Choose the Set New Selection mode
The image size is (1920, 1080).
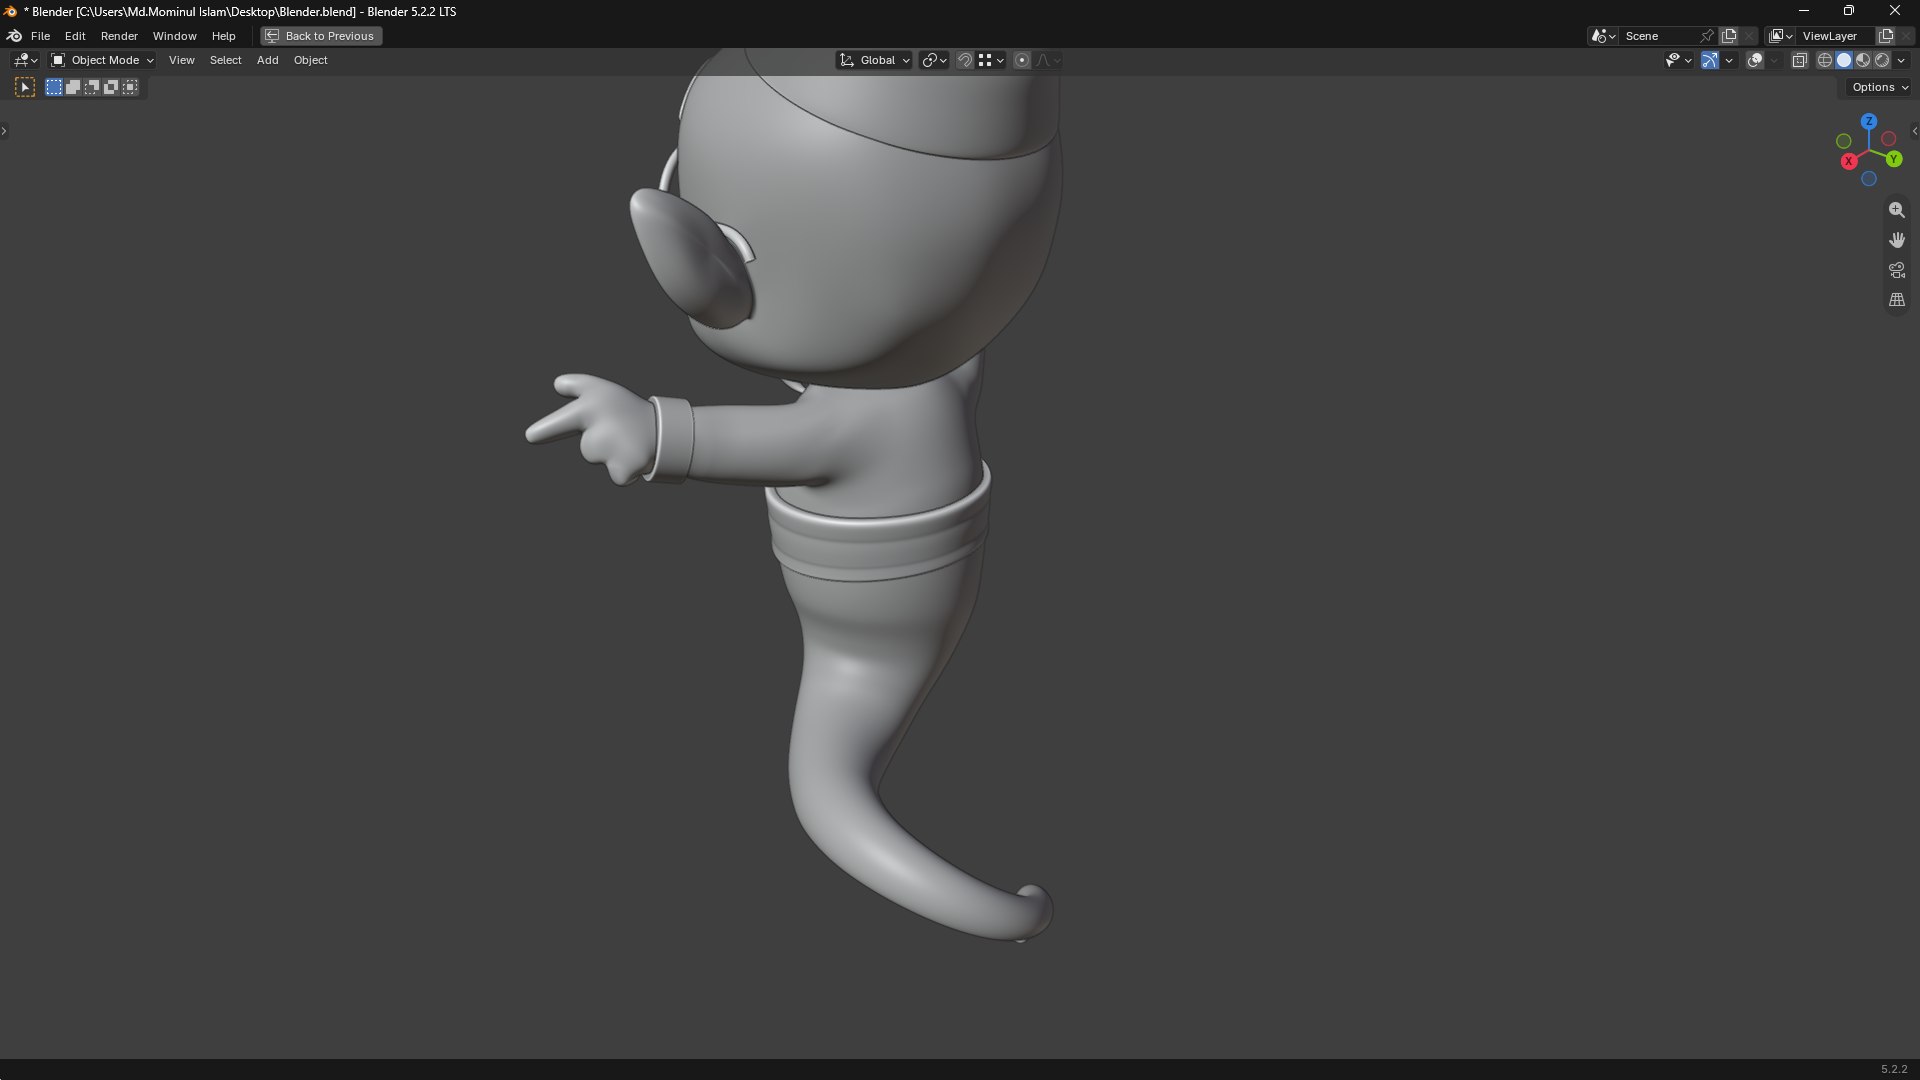point(54,87)
